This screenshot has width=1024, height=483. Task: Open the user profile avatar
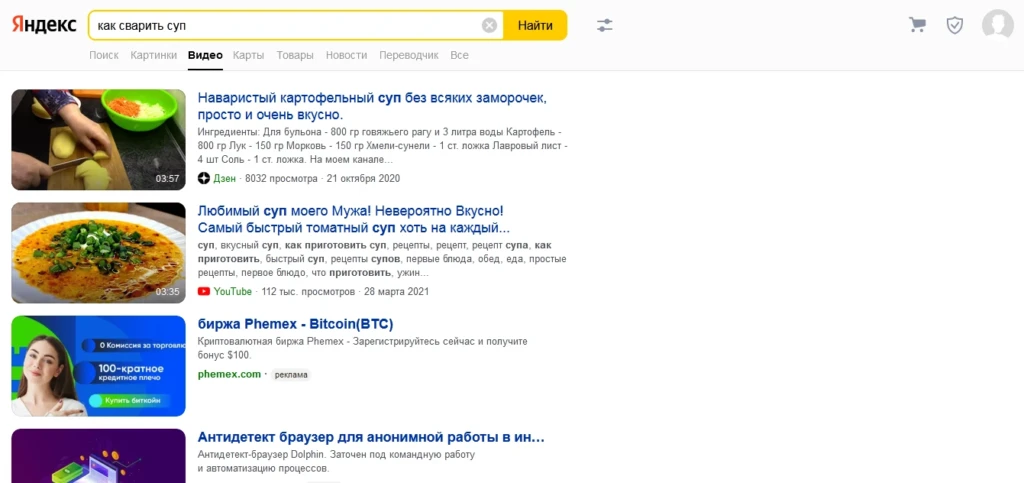tap(997, 25)
